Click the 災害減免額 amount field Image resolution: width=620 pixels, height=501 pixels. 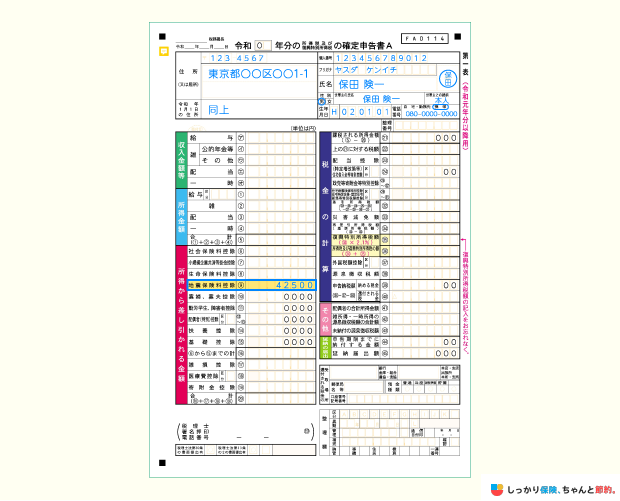(424, 217)
